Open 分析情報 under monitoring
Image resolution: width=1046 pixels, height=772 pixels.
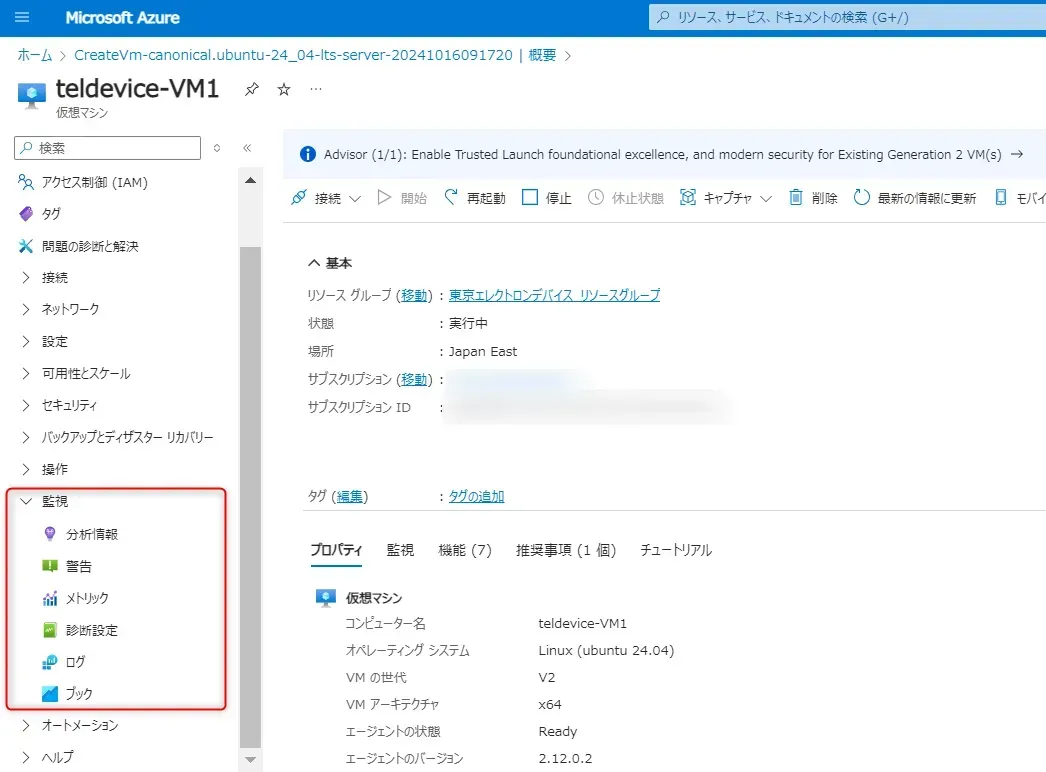point(91,534)
